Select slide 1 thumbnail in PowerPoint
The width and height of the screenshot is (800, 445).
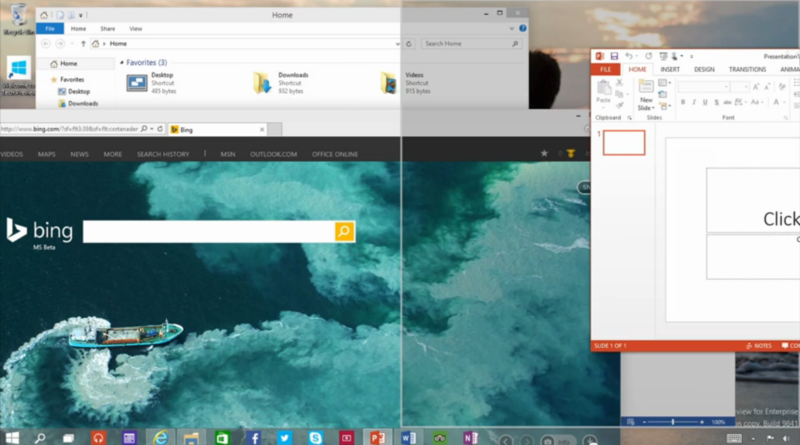[624, 142]
